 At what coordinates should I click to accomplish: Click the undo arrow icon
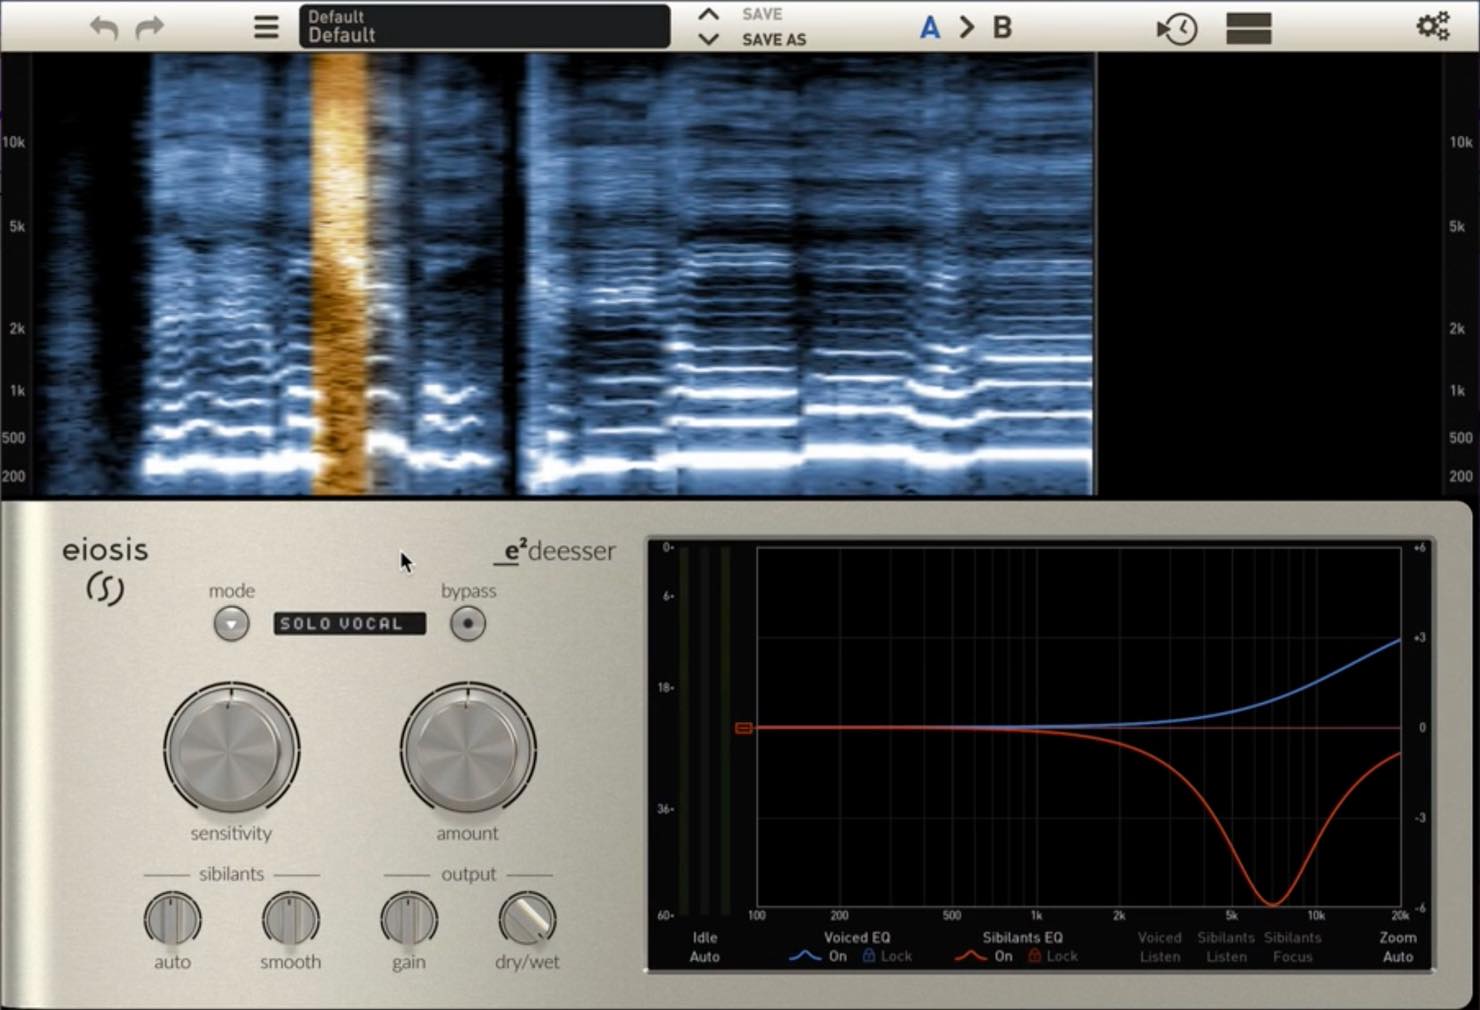104,27
